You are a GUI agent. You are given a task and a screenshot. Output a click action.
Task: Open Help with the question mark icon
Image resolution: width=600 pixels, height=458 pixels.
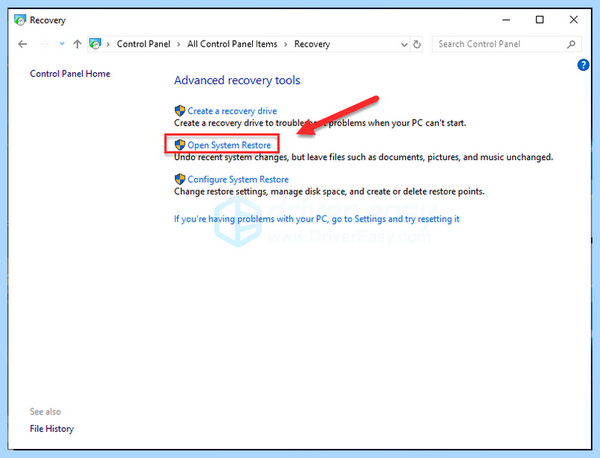pyautogui.click(x=583, y=65)
